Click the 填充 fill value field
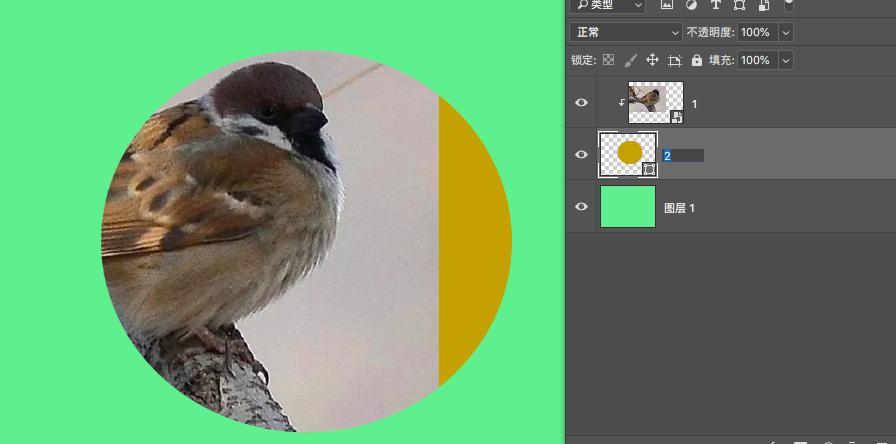Image resolution: width=896 pixels, height=444 pixels. click(x=757, y=60)
